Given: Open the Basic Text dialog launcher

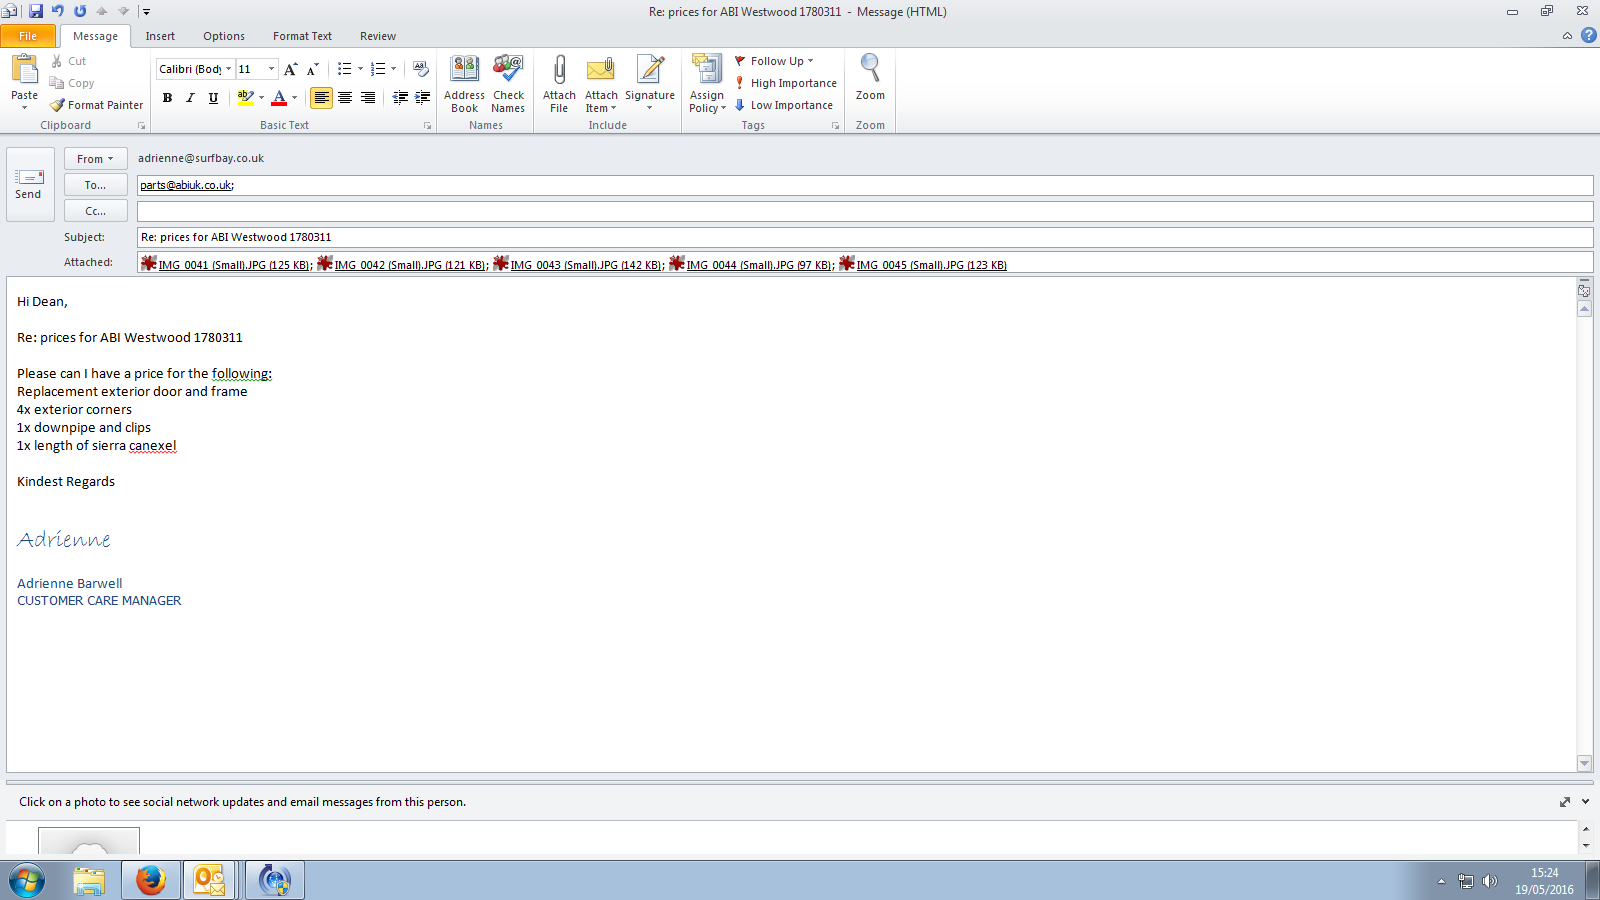Looking at the screenshot, I should pos(427,126).
